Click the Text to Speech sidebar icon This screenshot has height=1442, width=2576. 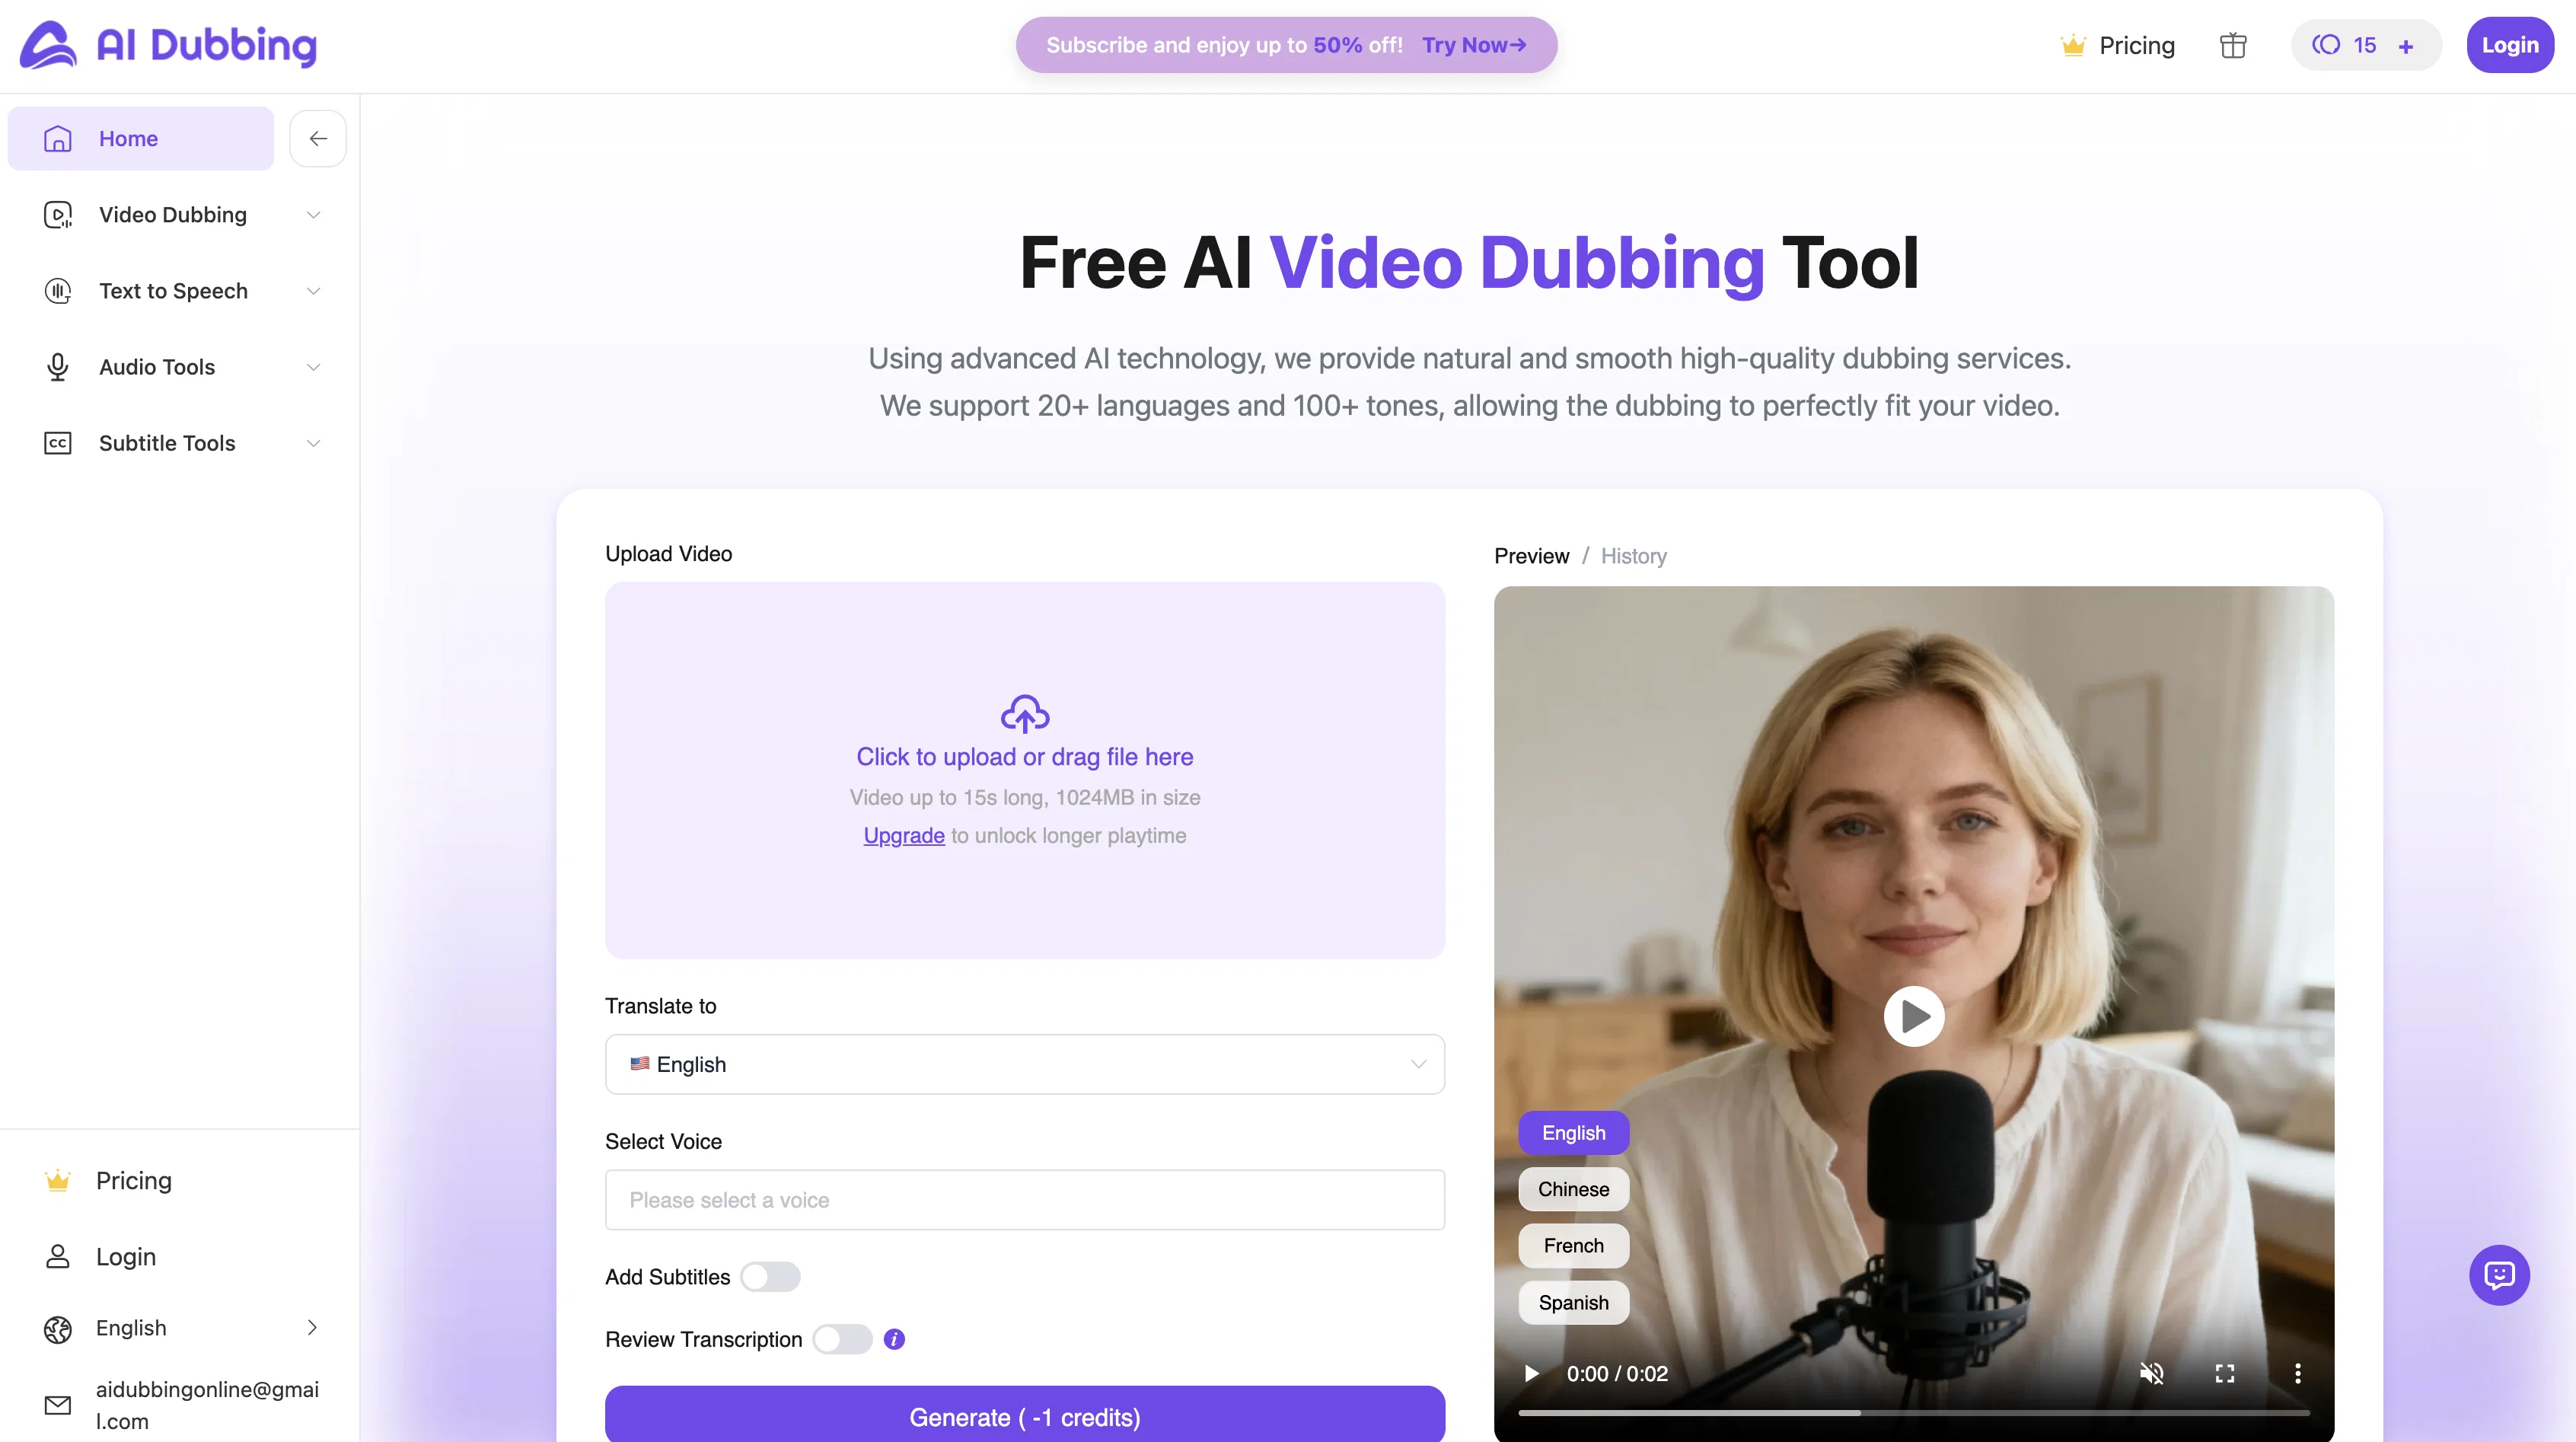point(58,291)
